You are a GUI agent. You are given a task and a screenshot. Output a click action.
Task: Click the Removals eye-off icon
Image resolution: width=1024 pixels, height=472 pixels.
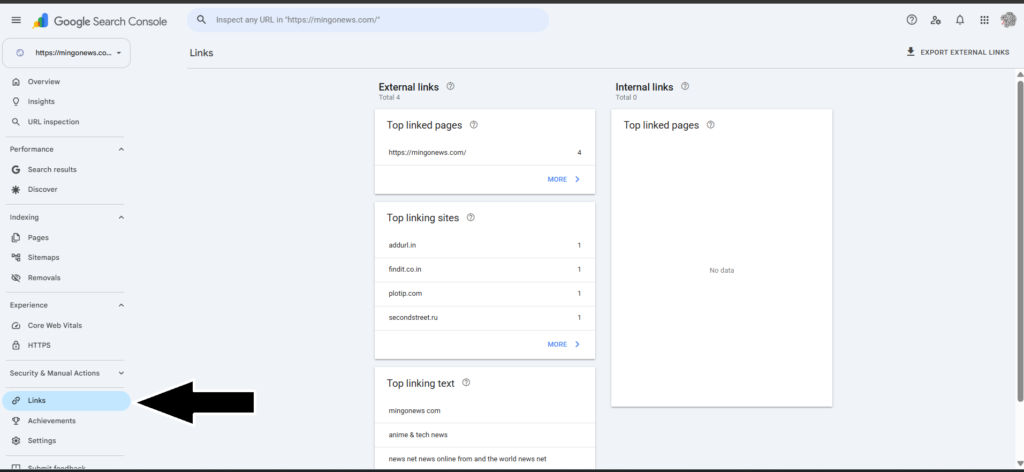[x=16, y=277]
